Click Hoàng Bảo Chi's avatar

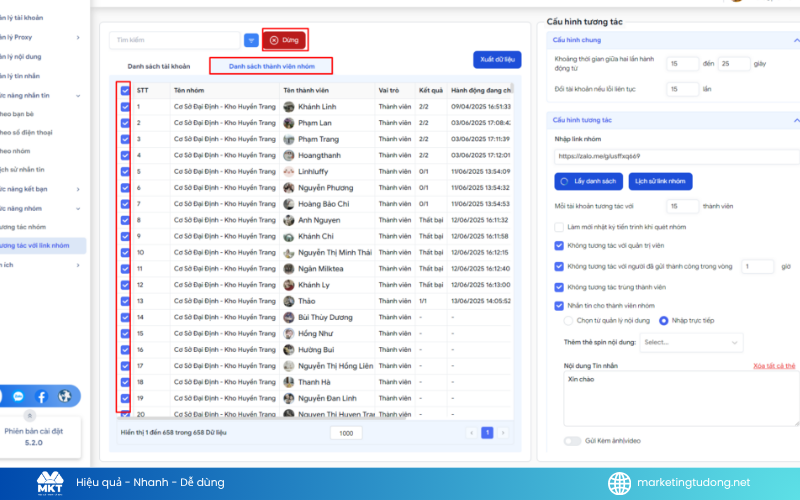click(x=289, y=204)
